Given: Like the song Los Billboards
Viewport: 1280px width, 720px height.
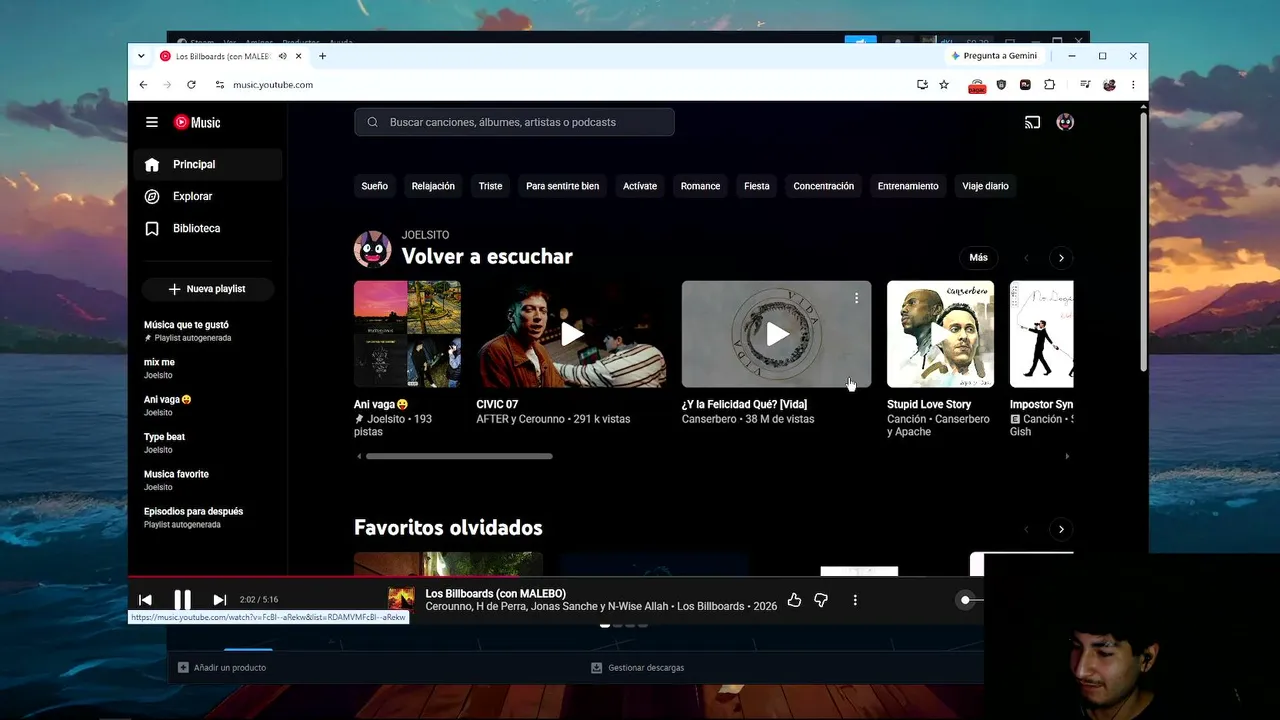Looking at the screenshot, I should 794,600.
